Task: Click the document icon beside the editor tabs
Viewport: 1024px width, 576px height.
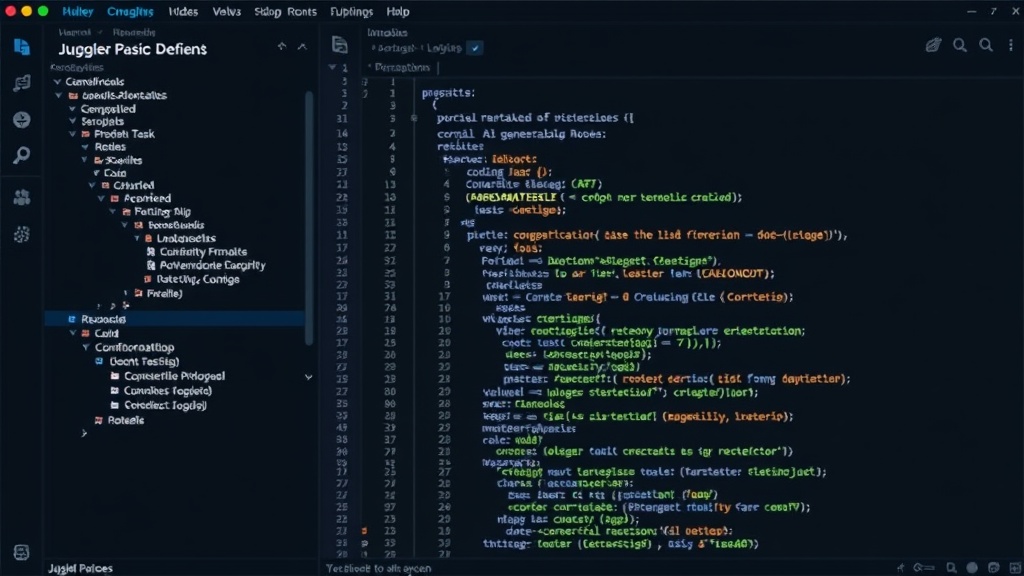Action: [340, 44]
